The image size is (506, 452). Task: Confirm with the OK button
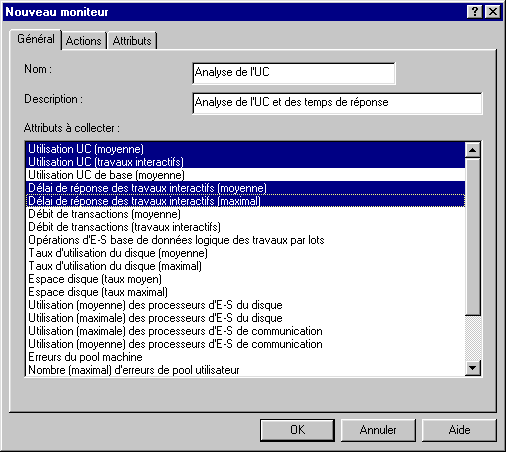(297, 430)
